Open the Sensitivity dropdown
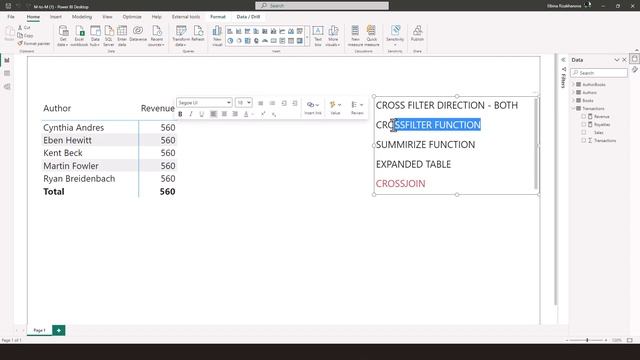640x360 pixels. tap(395, 36)
